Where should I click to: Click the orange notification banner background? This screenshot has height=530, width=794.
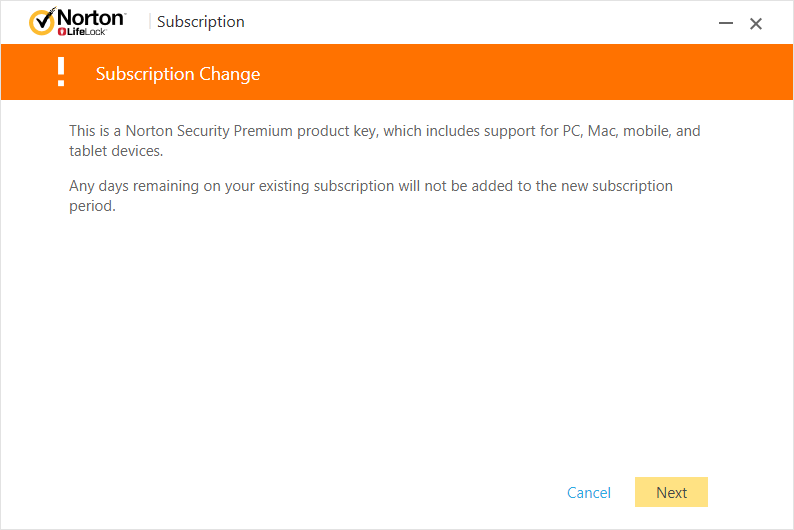tap(506, 72)
